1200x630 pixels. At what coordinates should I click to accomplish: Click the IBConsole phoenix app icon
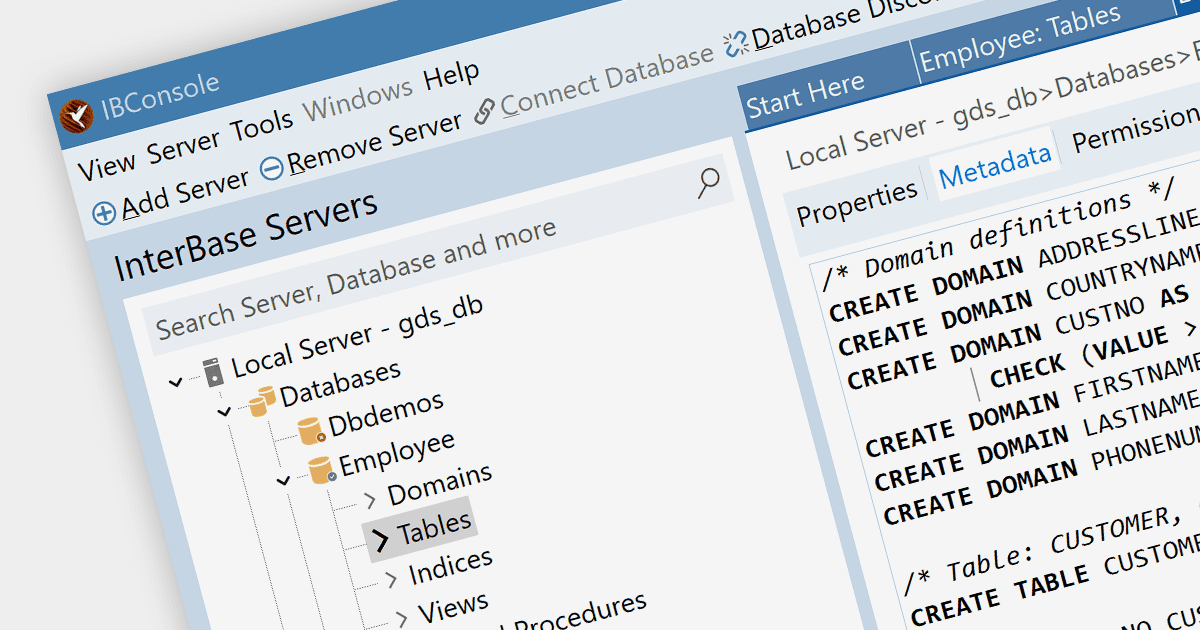[76, 116]
